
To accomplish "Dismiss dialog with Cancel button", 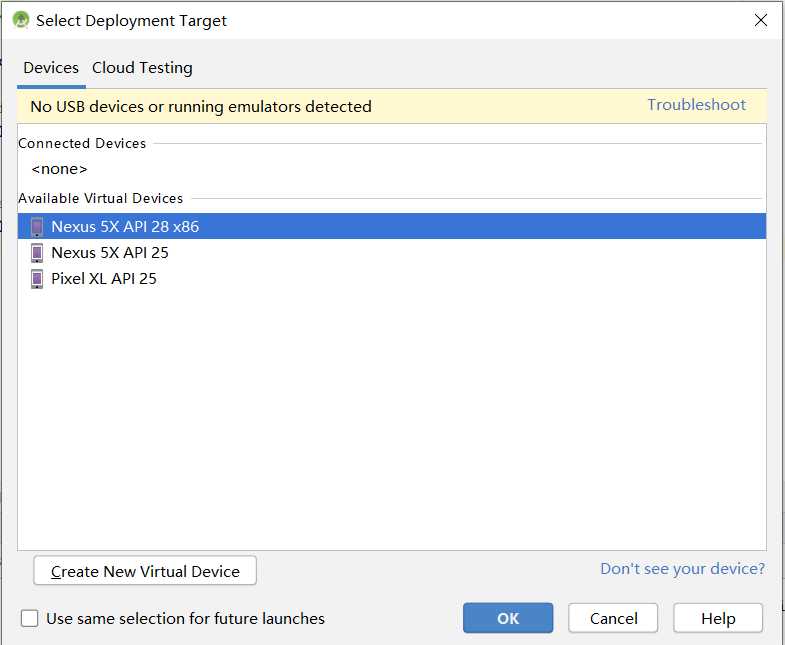I will click(x=613, y=618).
